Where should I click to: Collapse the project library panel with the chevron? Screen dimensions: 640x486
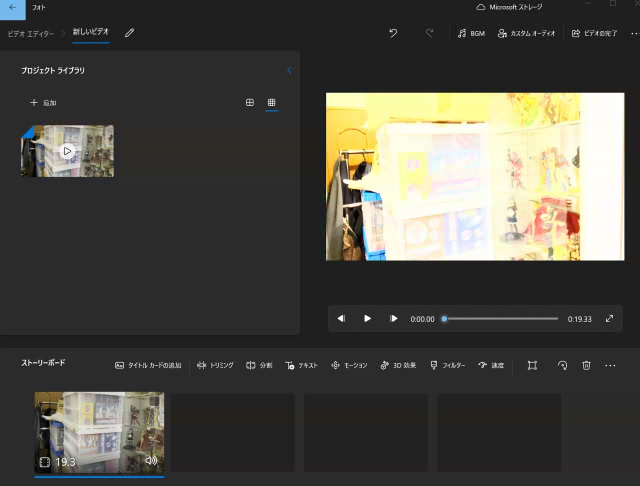pos(289,71)
